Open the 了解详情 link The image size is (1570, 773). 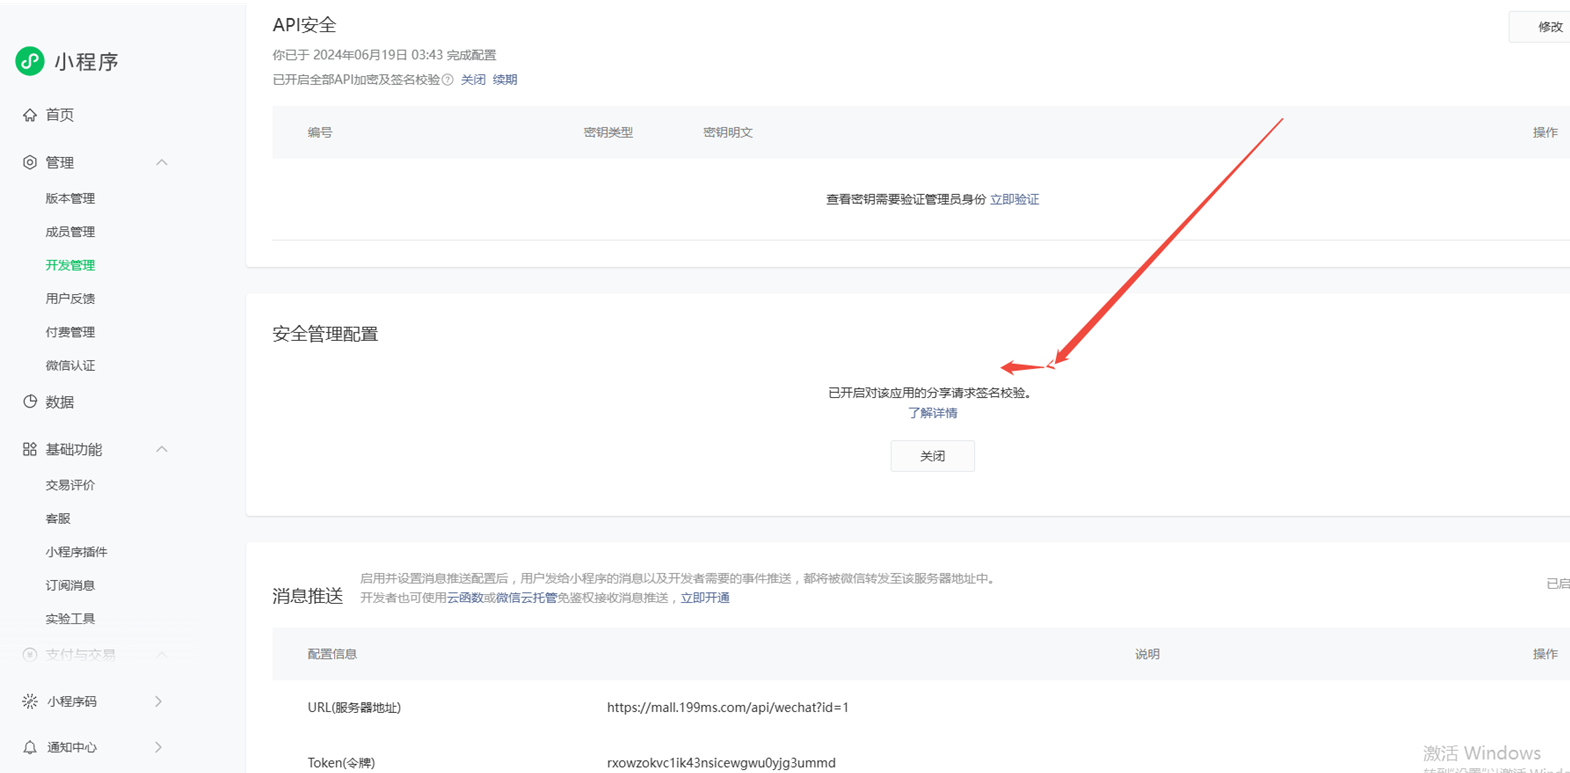(x=932, y=413)
